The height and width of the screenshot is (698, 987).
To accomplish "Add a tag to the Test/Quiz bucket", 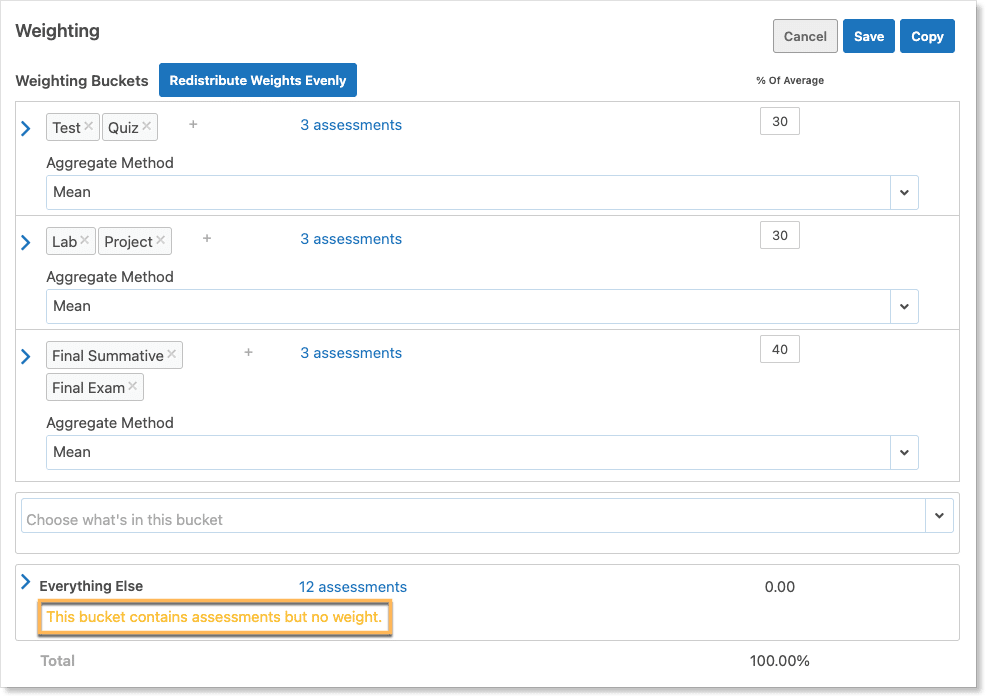I will pos(193,125).
